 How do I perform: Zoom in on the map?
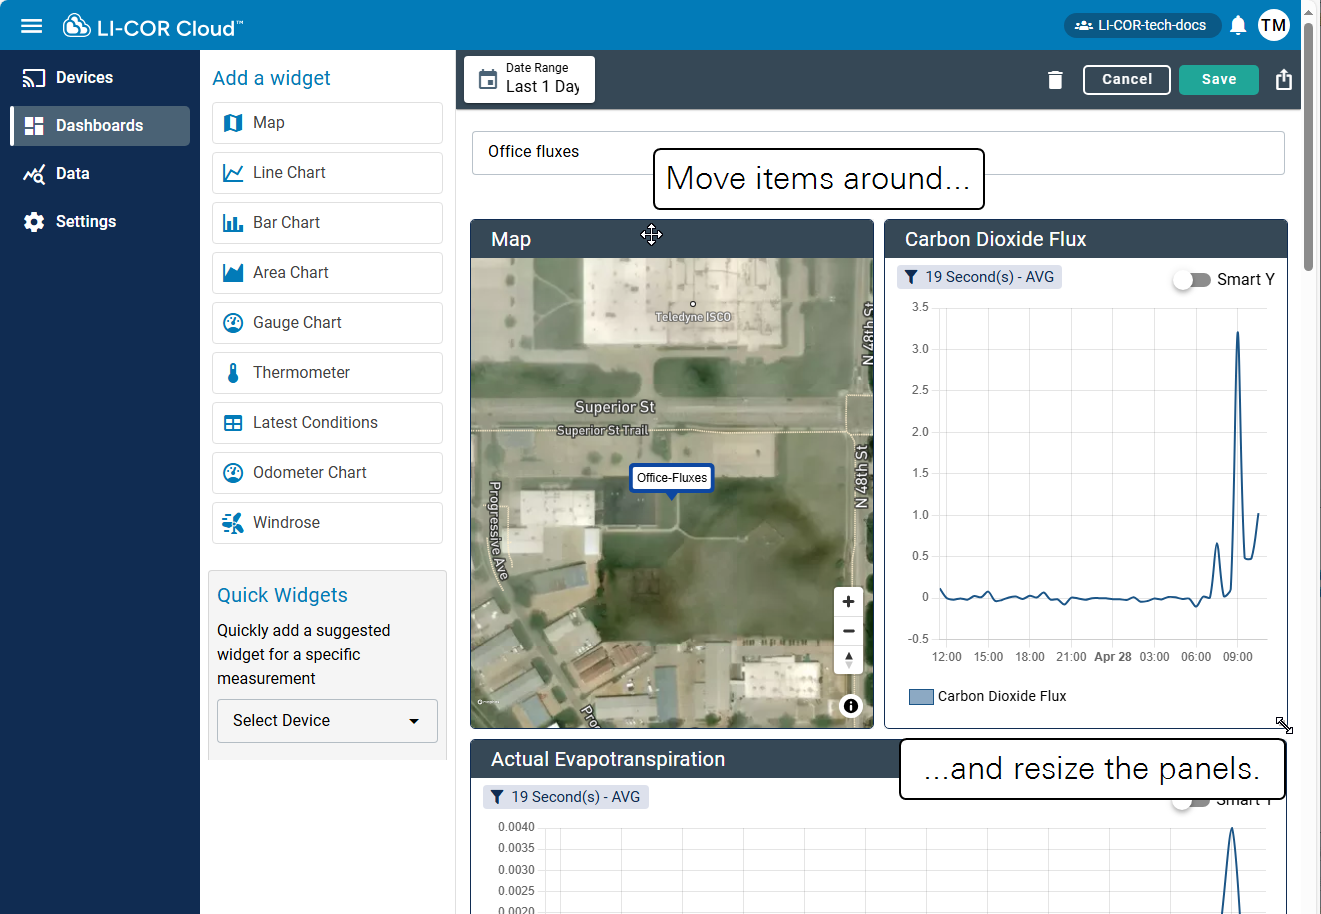click(848, 601)
